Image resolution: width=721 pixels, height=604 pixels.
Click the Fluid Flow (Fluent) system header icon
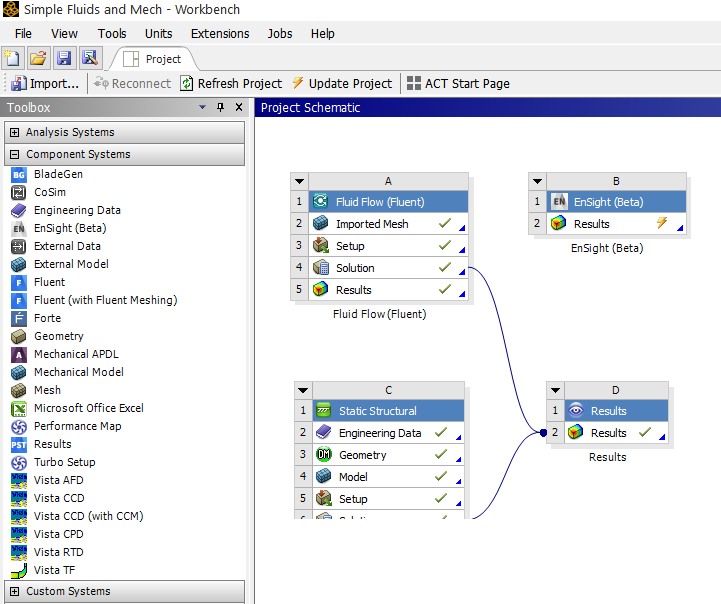[x=320, y=201]
